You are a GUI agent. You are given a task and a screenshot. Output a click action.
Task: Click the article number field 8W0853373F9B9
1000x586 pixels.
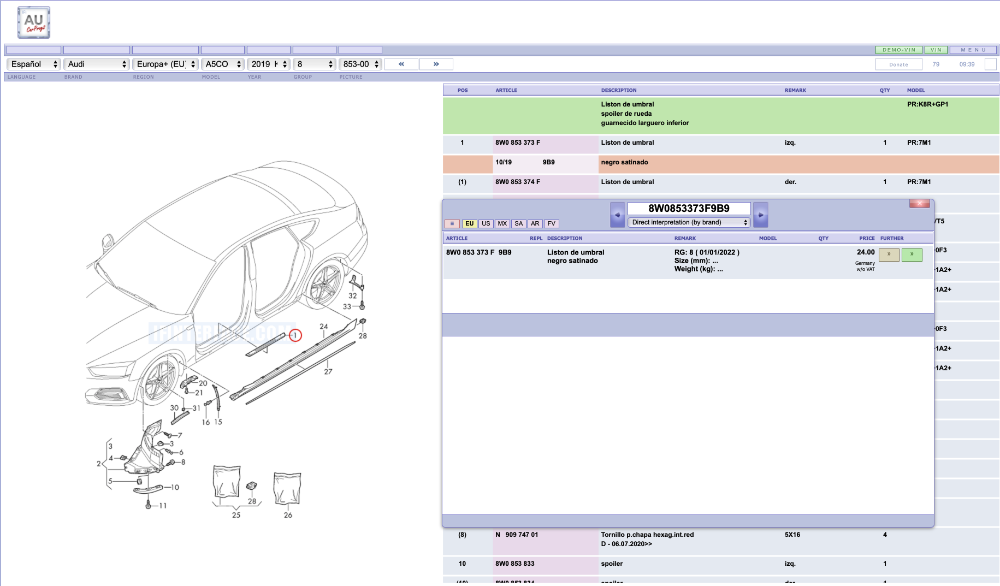click(x=689, y=209)
